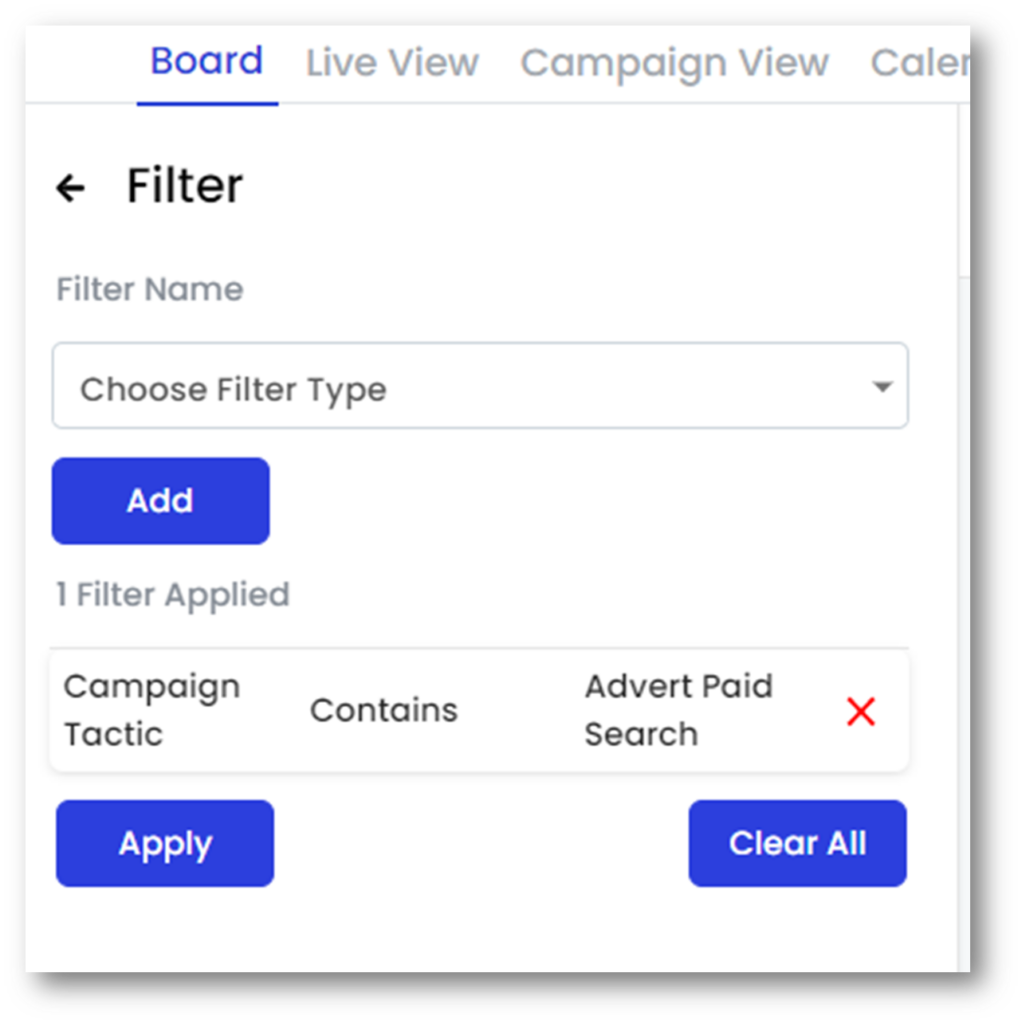Click the Campaign Tactic filter field text
The height and width of the screenshot is (1024, 1022).
coord(151,710)
